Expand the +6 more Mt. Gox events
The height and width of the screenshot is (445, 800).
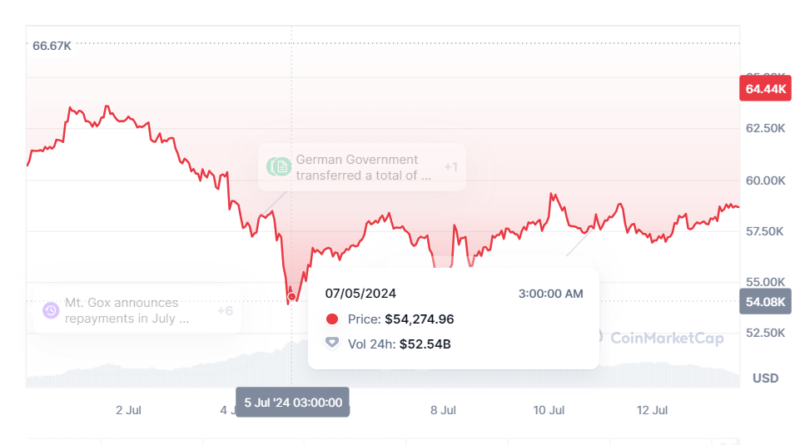click(x=225, y=310)
